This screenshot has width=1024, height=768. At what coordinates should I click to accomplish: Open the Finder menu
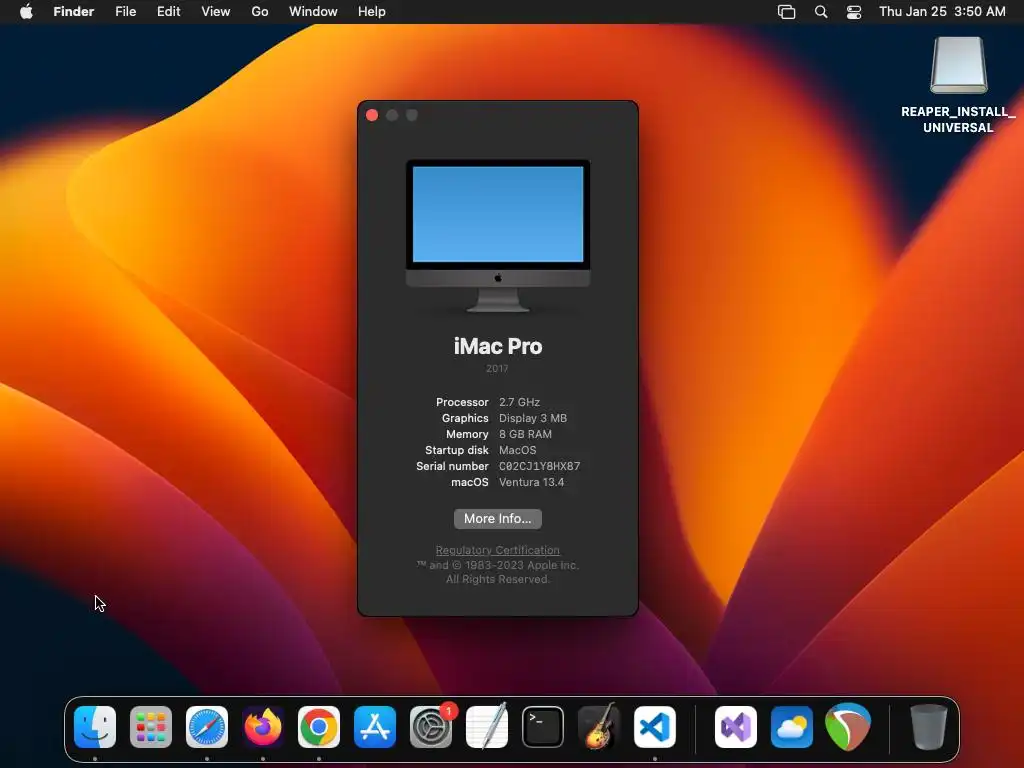pyautogui.click(x=74, y=12)
